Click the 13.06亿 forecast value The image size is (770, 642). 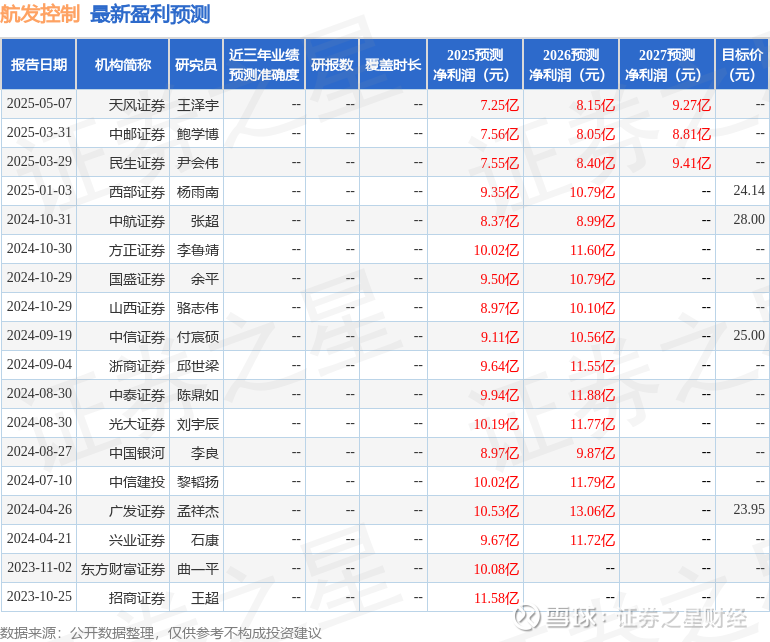[x=592, y=511]
